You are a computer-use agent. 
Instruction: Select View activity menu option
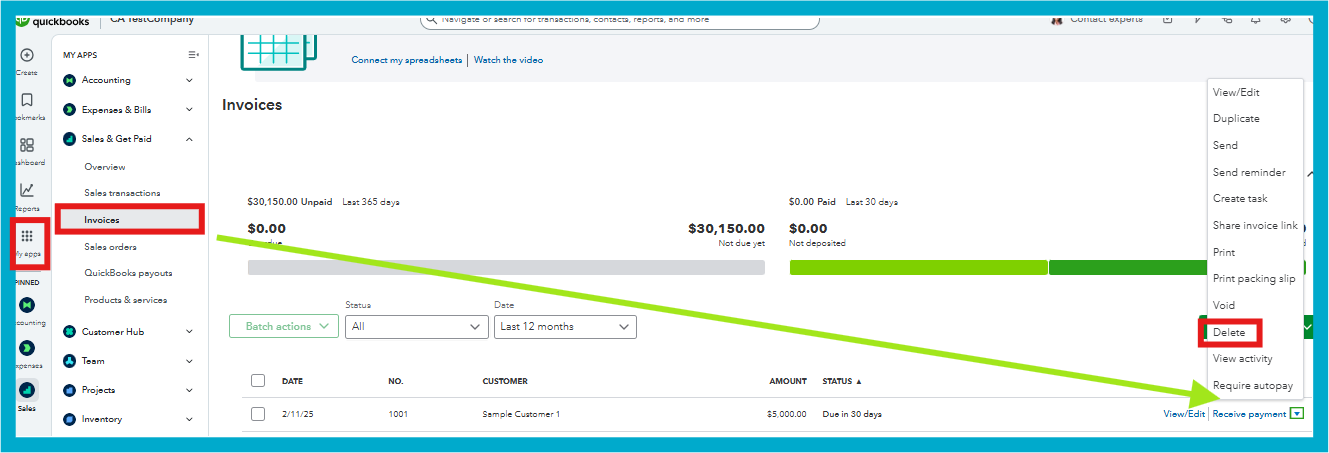point(1242,358)
